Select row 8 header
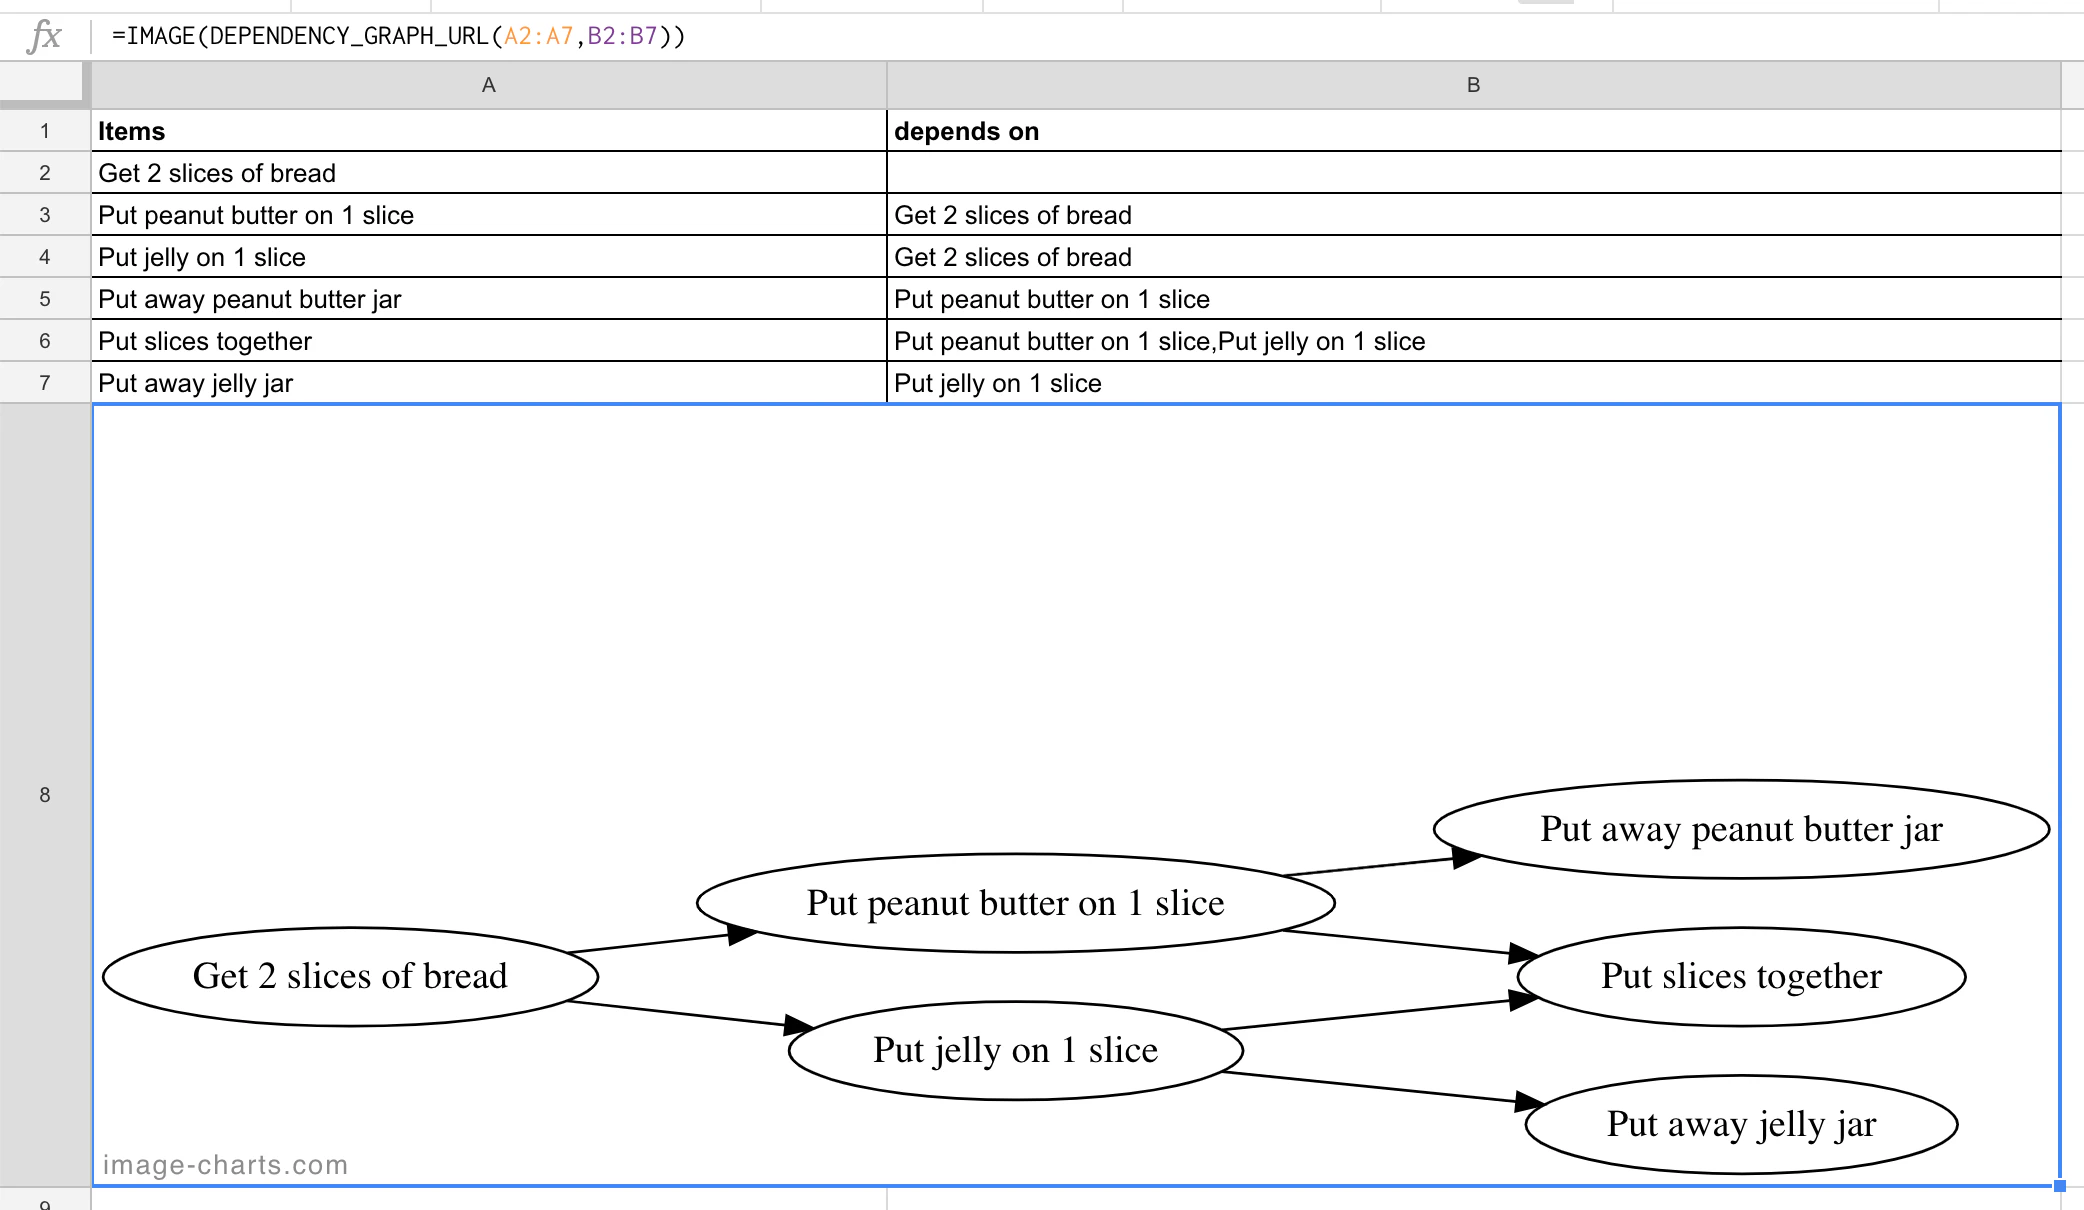 pos(44,795)
